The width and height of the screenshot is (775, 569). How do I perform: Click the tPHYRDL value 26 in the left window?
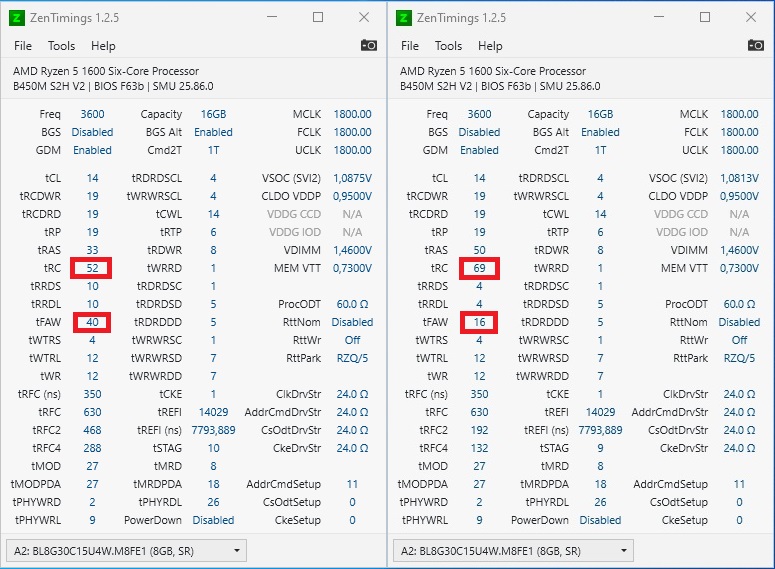(213, 502)
